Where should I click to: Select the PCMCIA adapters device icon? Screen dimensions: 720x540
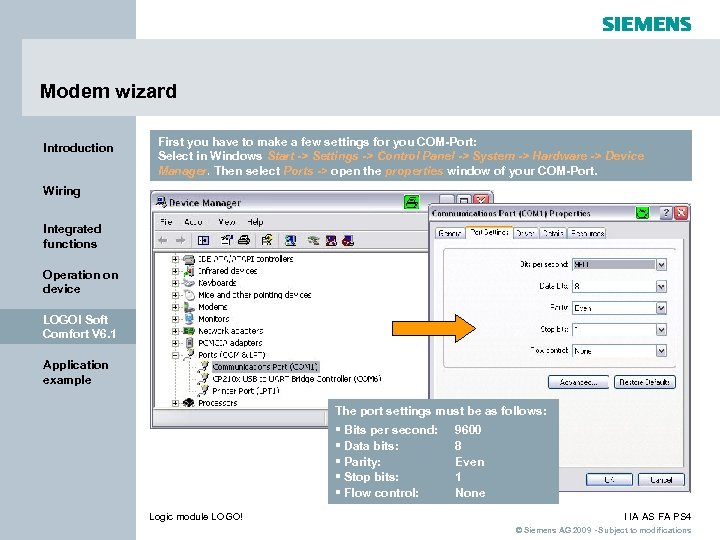point(189,343)
